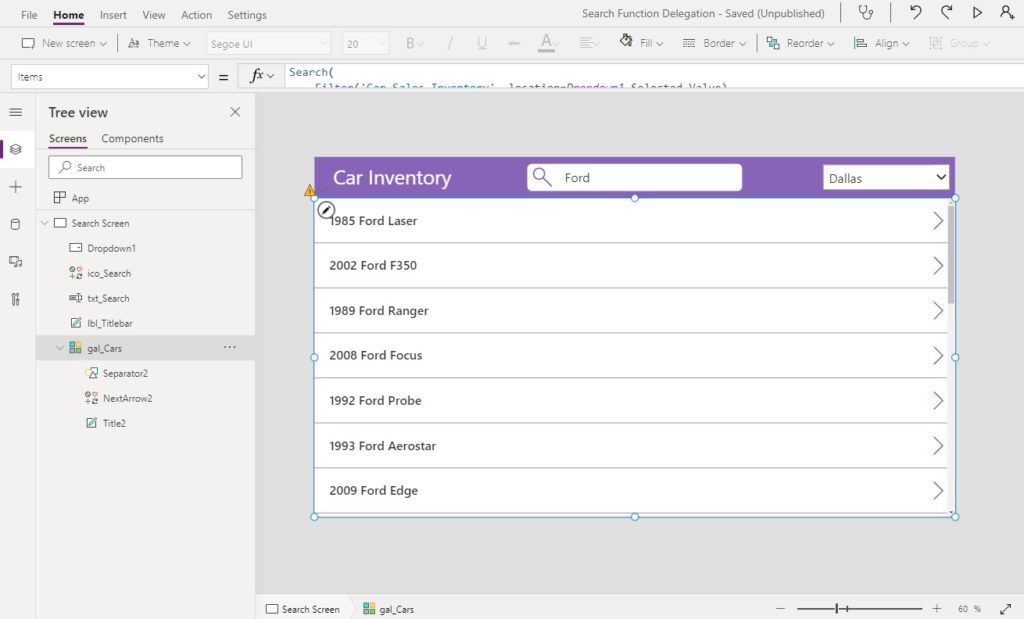Viewport: 1024px width, 619px height.
Task: Switch to the Action tab
Action: pyautogui.click(x=196, y=14)
